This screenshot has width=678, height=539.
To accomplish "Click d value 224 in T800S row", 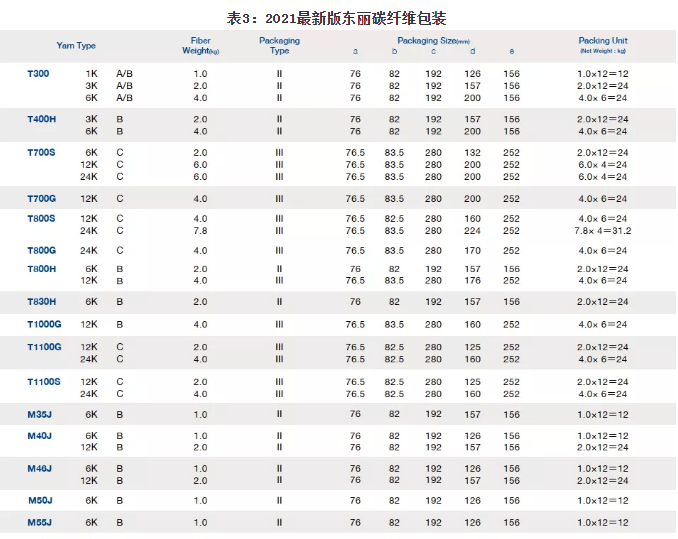I will [x=472, y=231].
